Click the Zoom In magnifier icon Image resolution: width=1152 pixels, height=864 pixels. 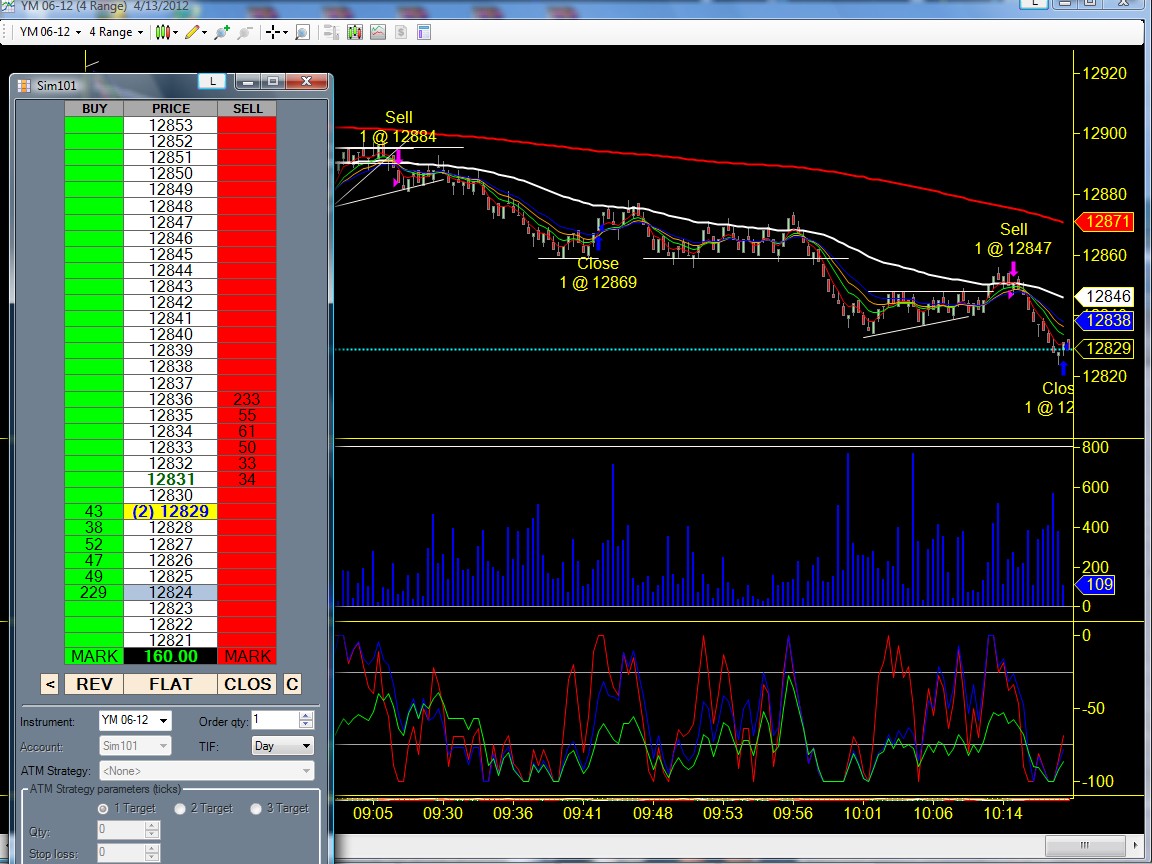222,32
